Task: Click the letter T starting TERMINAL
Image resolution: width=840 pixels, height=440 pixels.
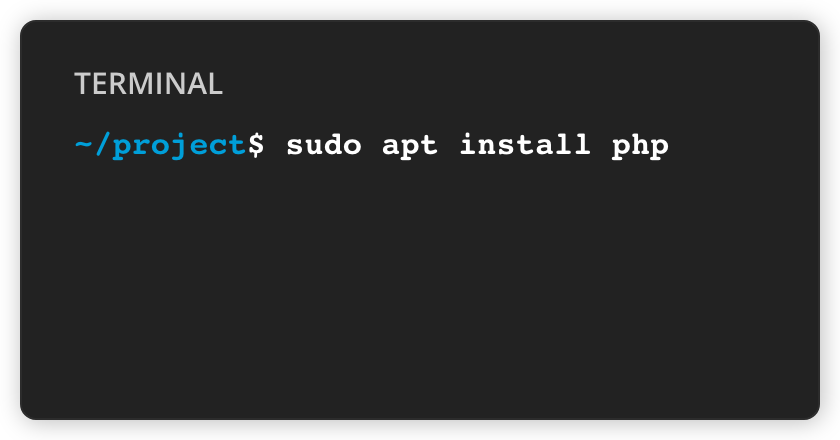Action: click(81, 84)
